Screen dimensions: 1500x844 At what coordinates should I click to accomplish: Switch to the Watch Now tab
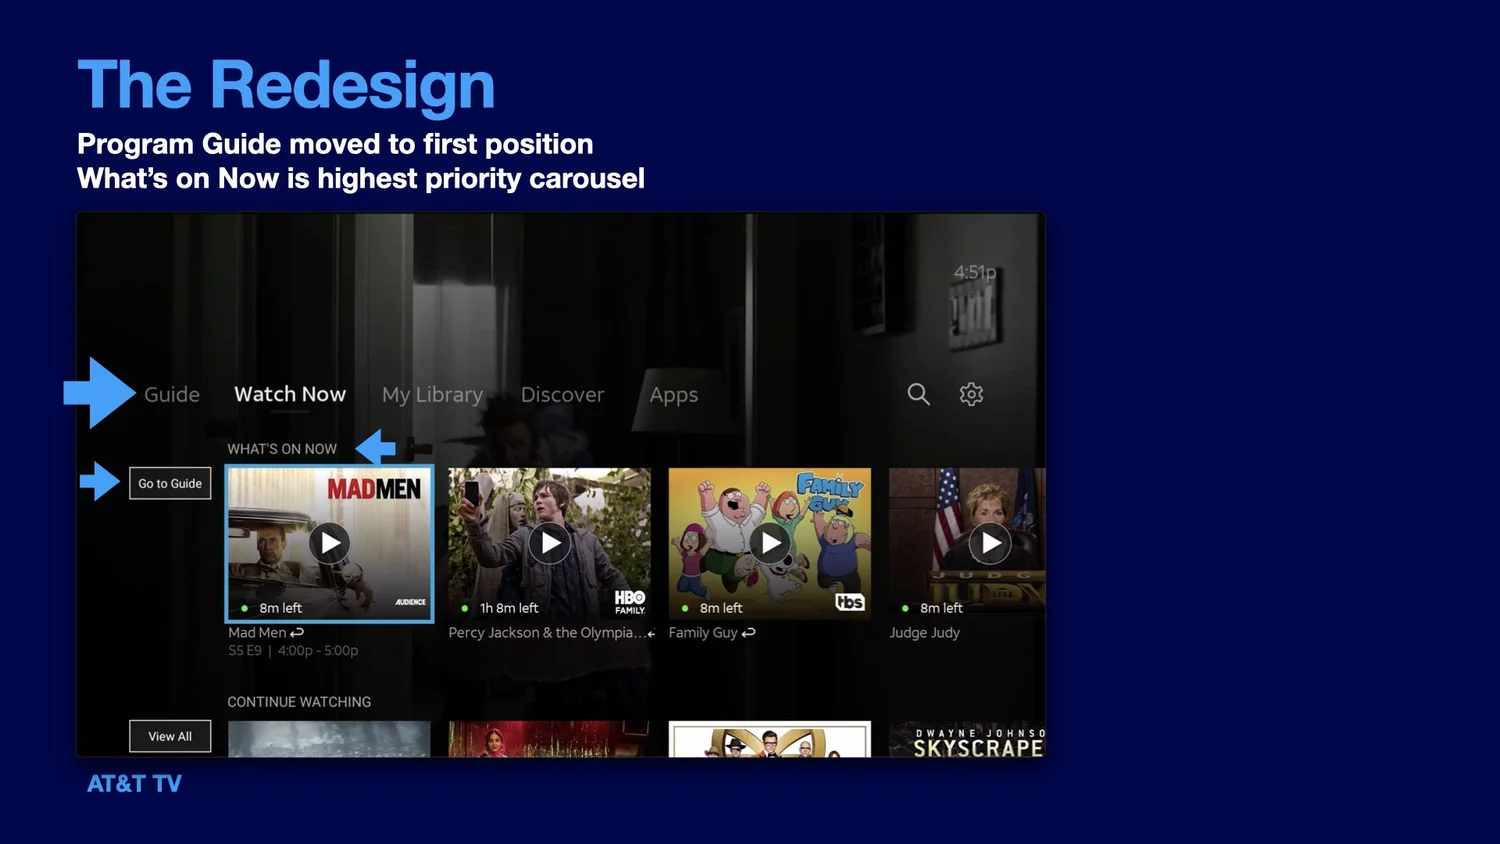coord(290,394)
